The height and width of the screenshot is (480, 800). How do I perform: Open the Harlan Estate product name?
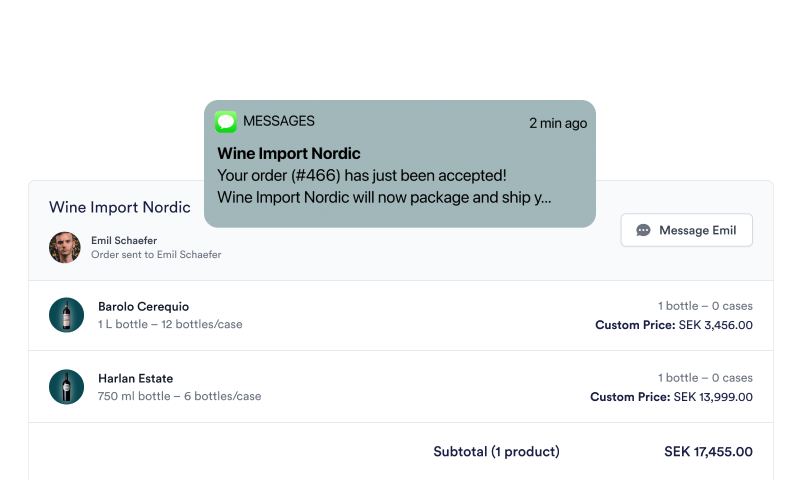pos(136,378)
